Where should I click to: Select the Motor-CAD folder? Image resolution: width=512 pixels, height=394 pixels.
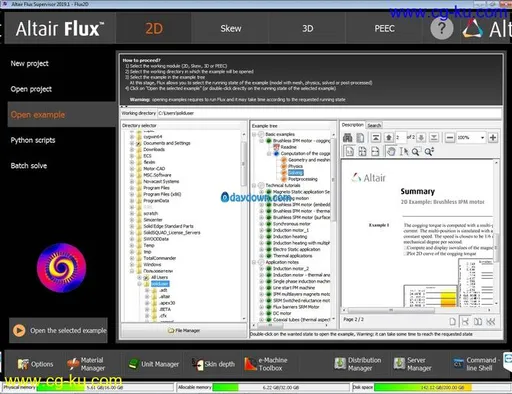(154, 169)
